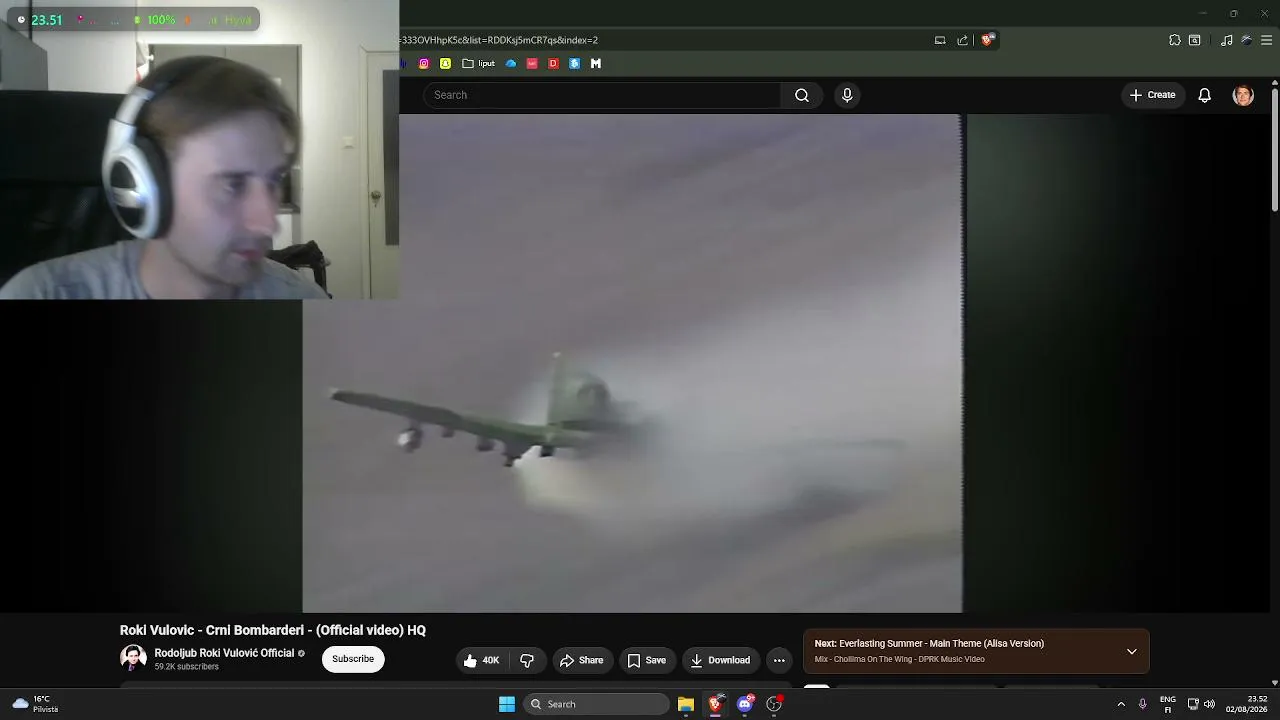Viewport: 1280px width, 720px height.
Task: Open the browser main hamburger menu
Action: pos(1267,40)
